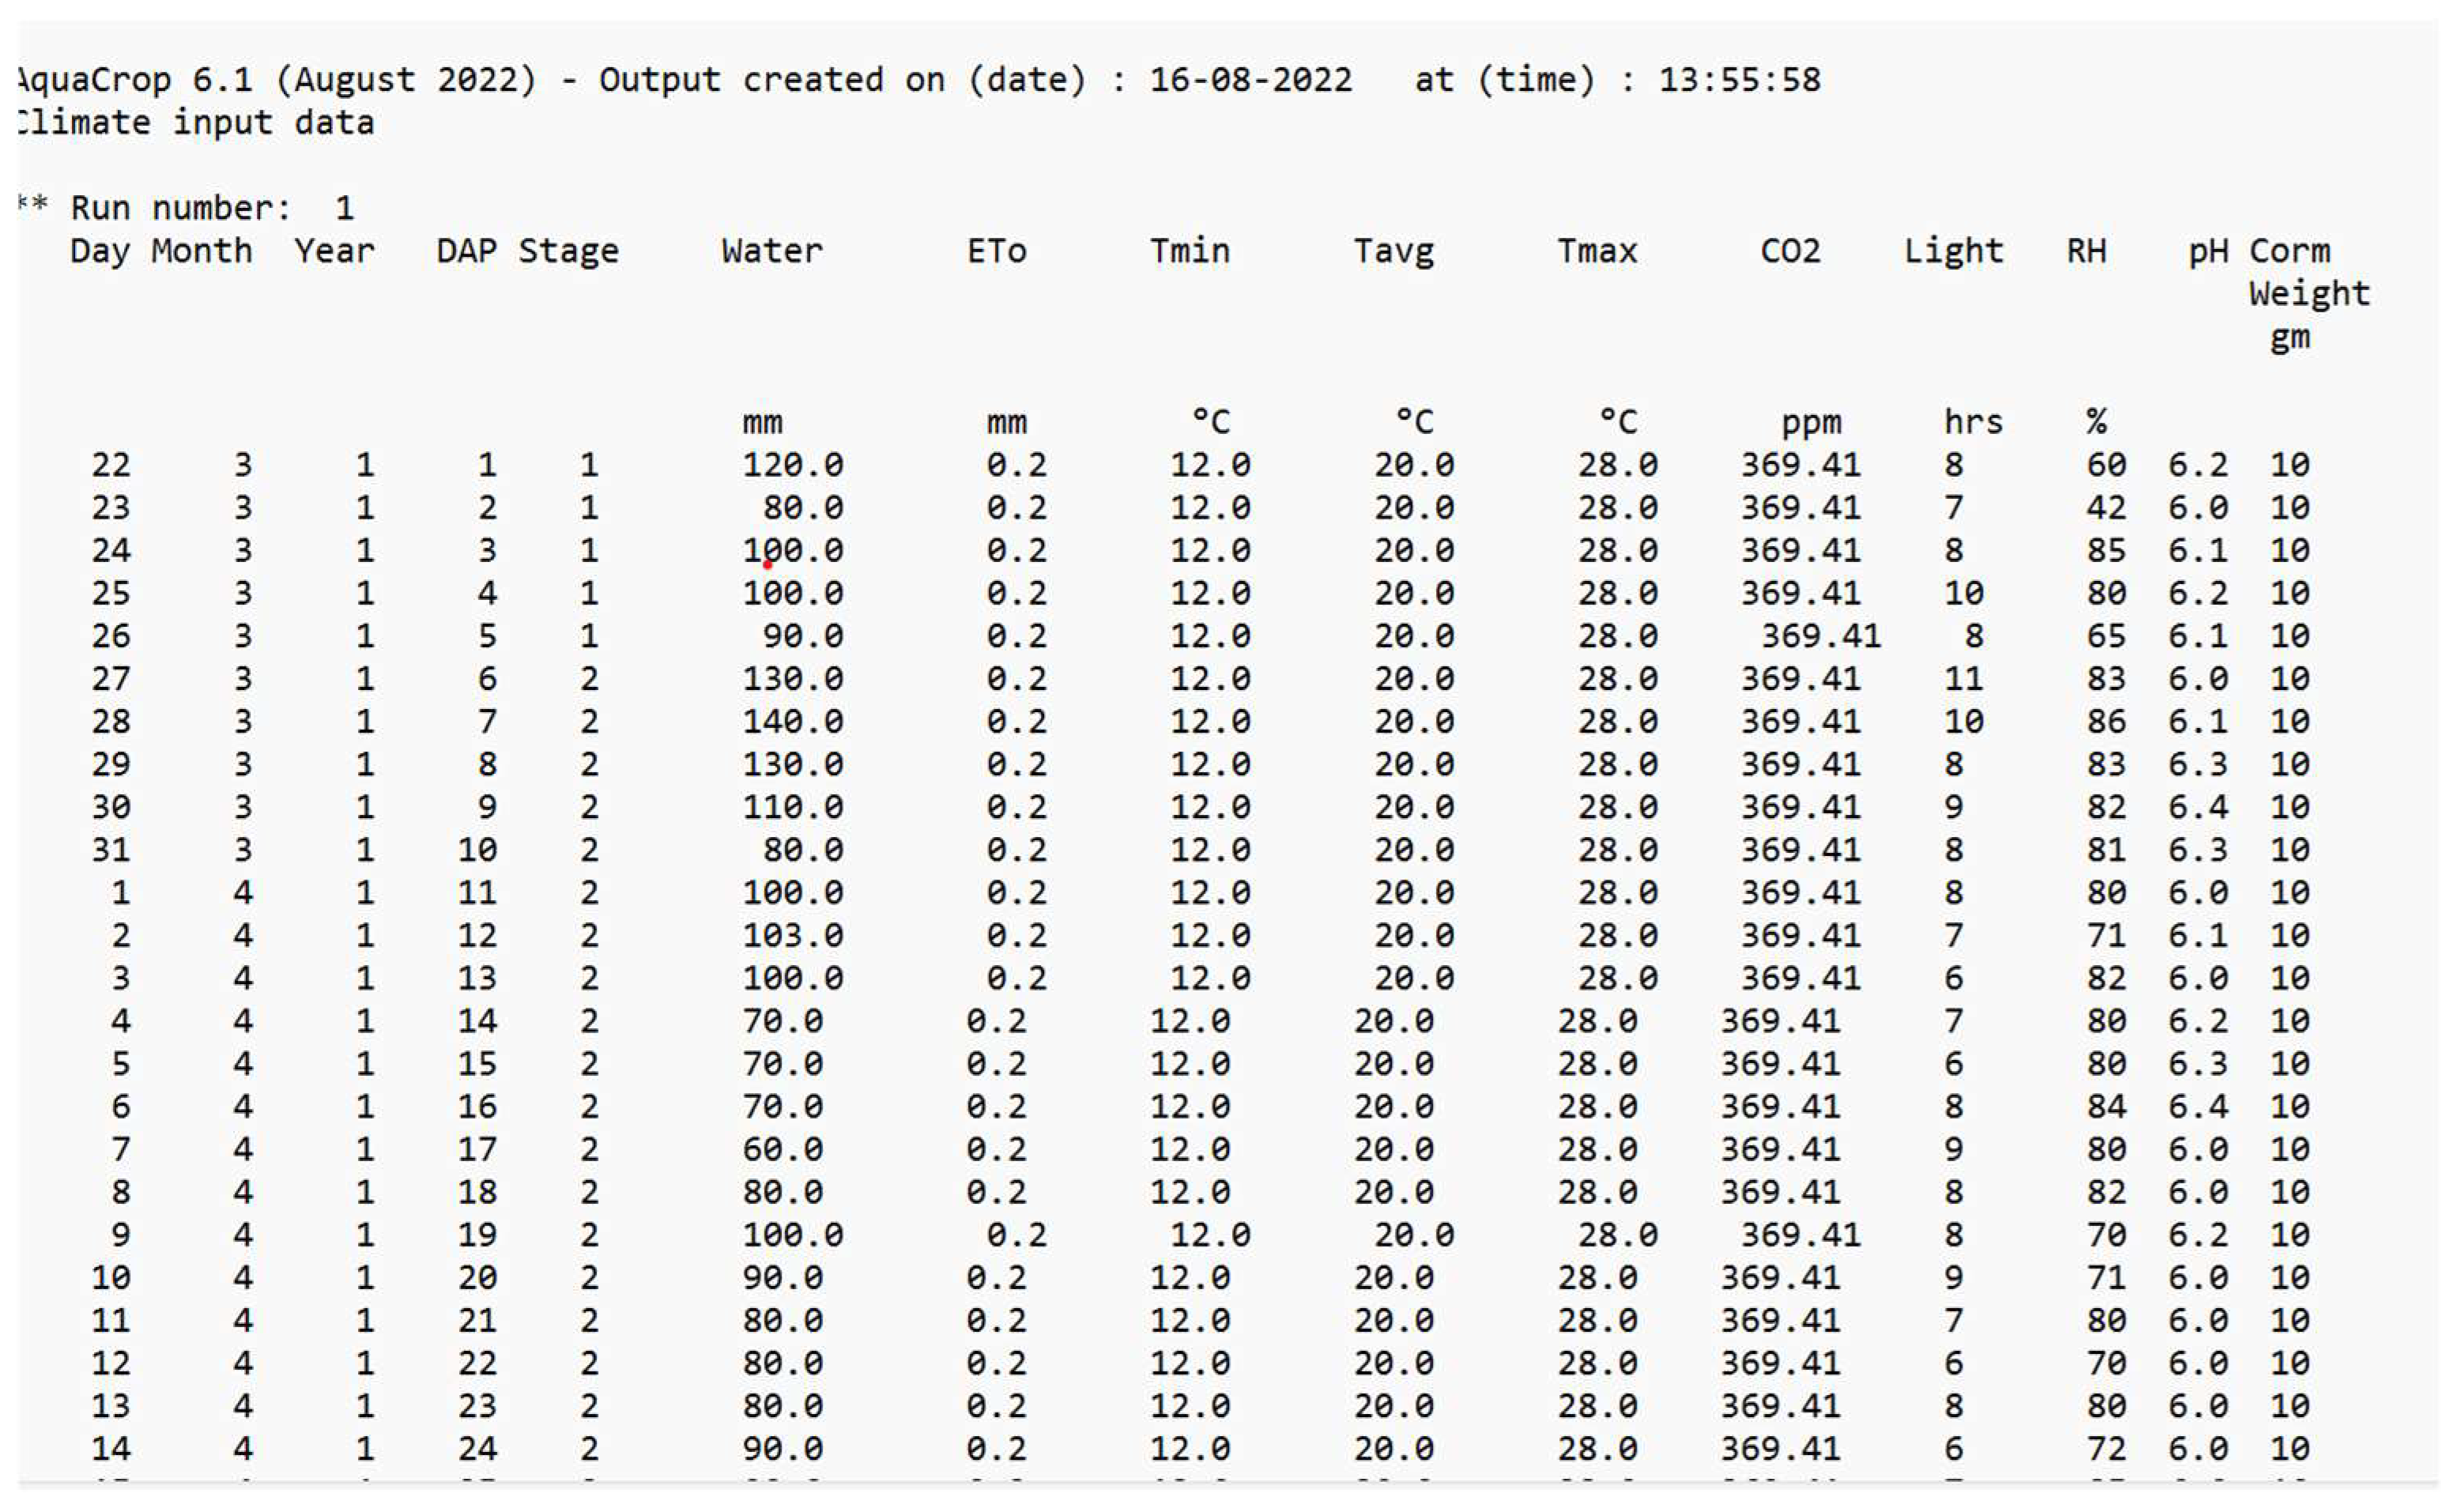Select the Light column header
The image size is (2462, 1512).
point(1953,251)
